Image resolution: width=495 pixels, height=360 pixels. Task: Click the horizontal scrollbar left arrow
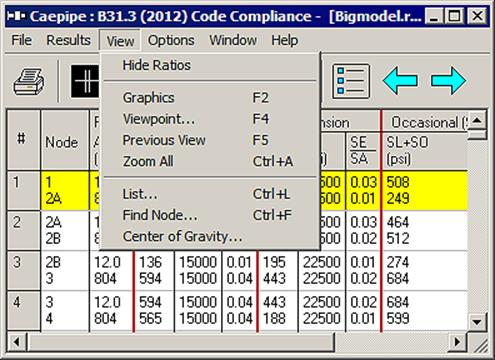click(17, 342)
